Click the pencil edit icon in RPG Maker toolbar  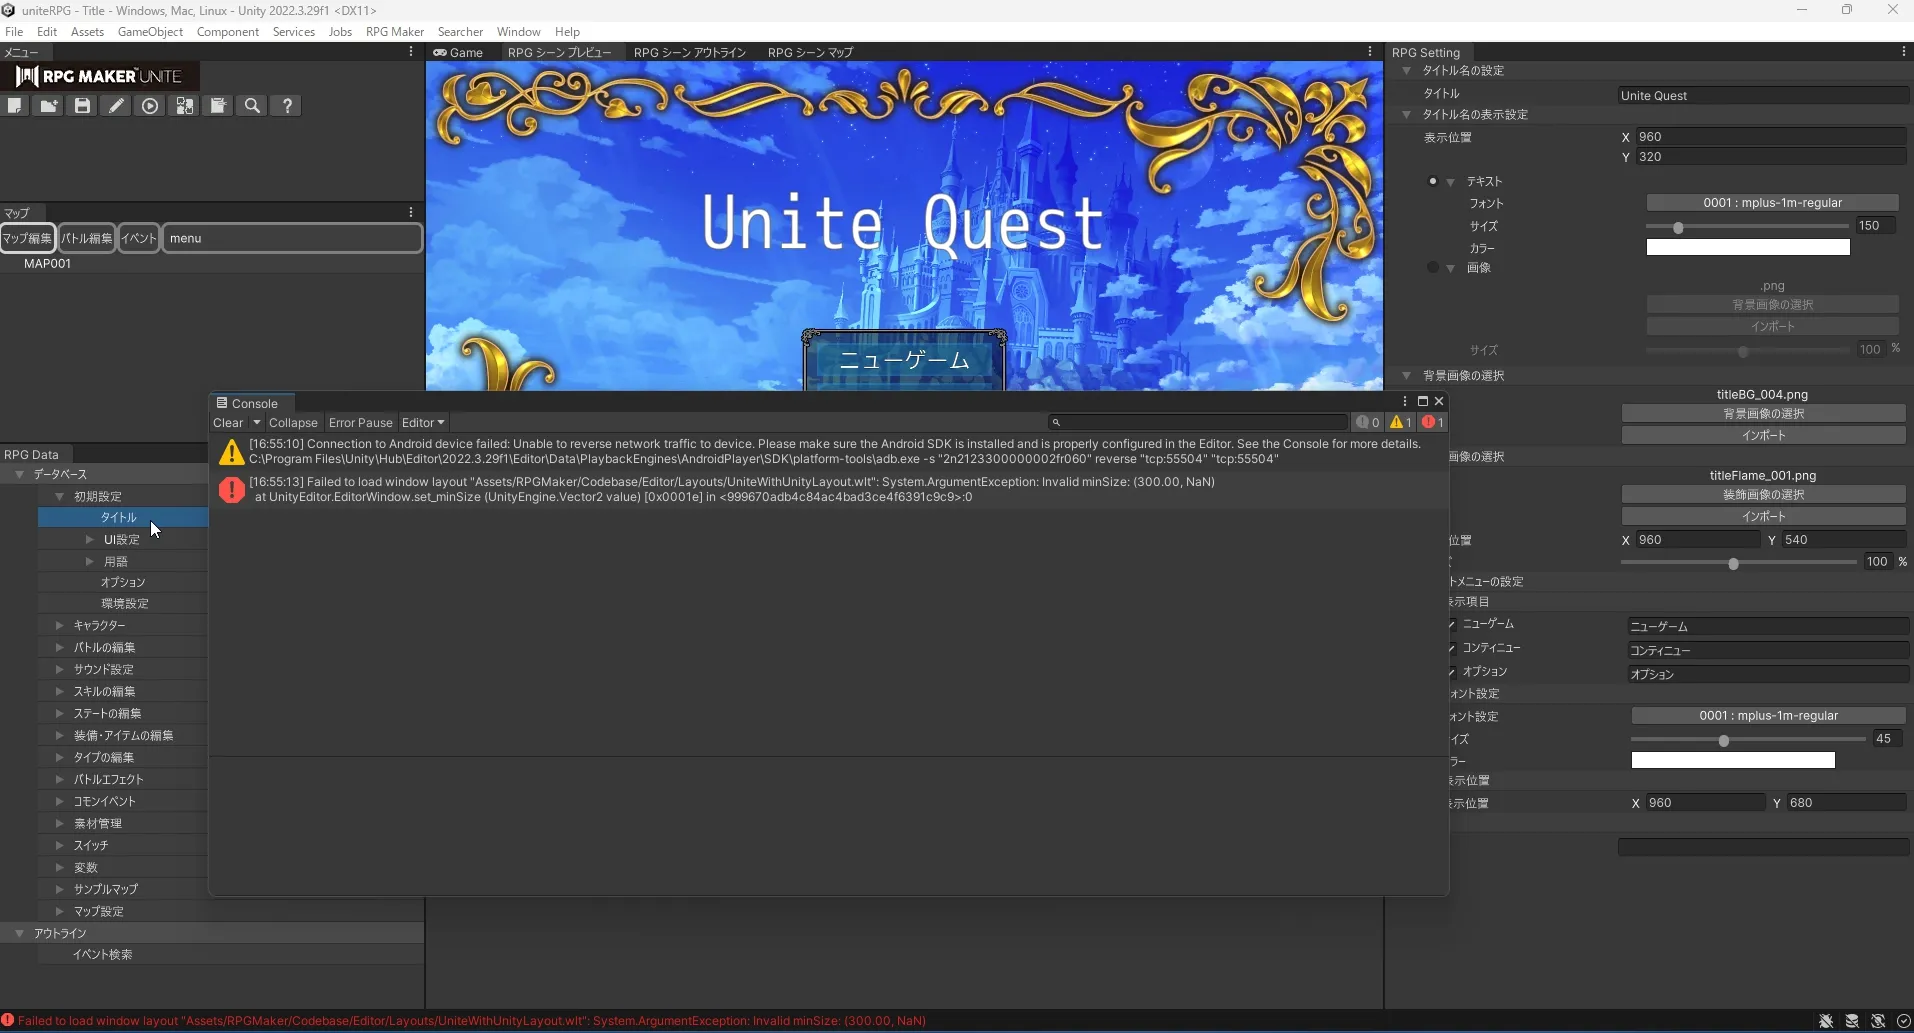116,106
